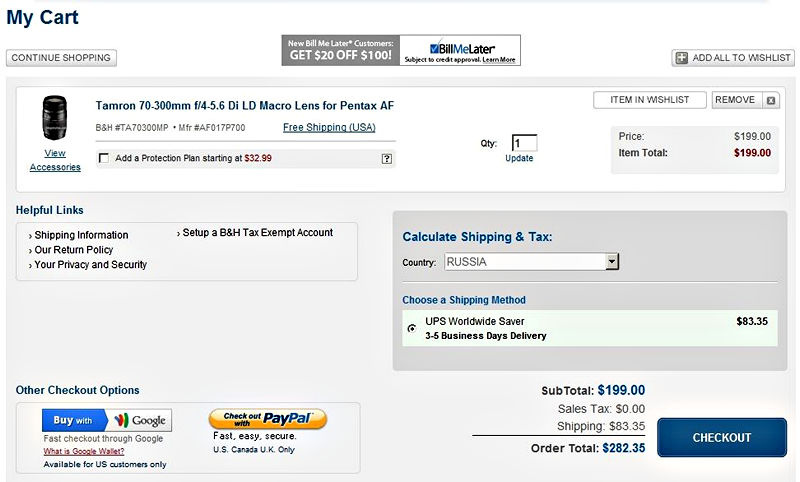Click the Item in Wishlist button

(x=649, y=100)
